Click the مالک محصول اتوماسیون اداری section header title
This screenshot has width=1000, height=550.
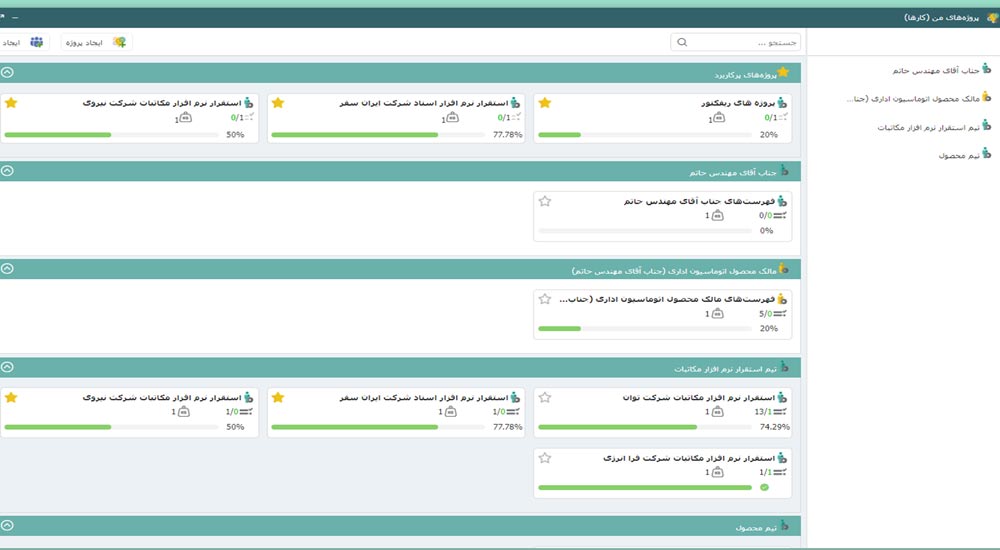click(x=674, y=271)
